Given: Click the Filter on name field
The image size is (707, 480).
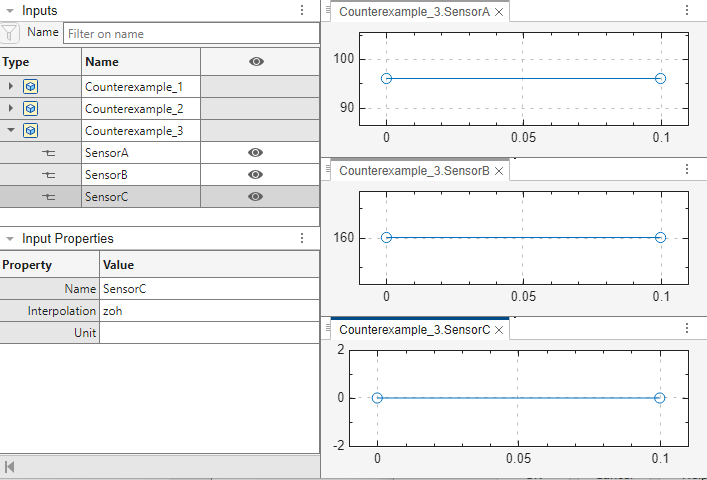Looking at the screenshot, I should coord(190,33).
